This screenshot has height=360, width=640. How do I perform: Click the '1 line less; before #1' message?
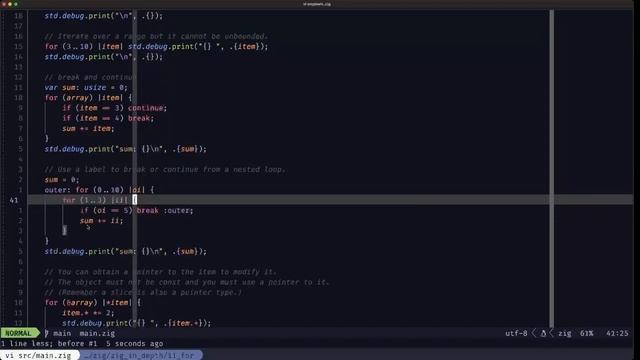49,344
